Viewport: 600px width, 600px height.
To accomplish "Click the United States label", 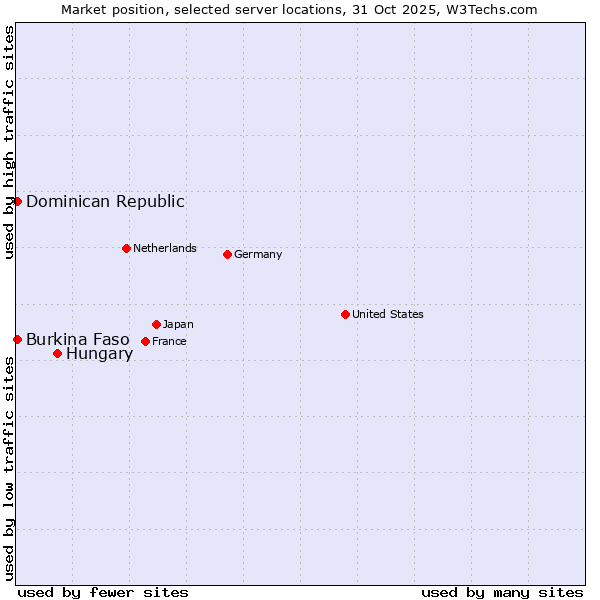I will tap(387, 314).
